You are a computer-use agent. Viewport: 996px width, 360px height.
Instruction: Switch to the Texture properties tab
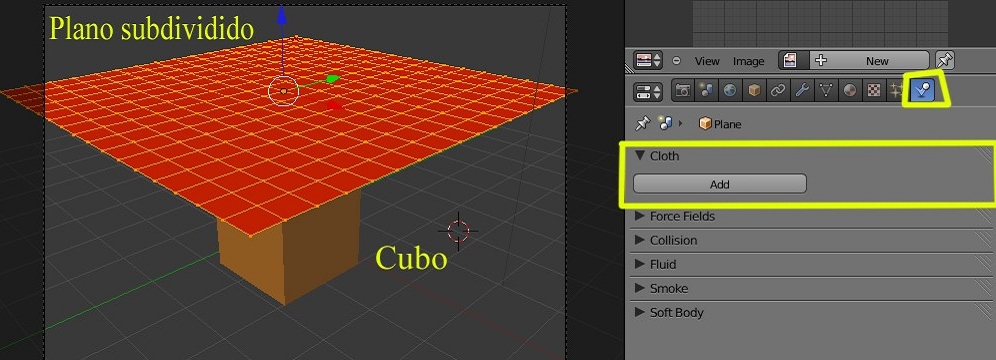[x=873, y=91]
